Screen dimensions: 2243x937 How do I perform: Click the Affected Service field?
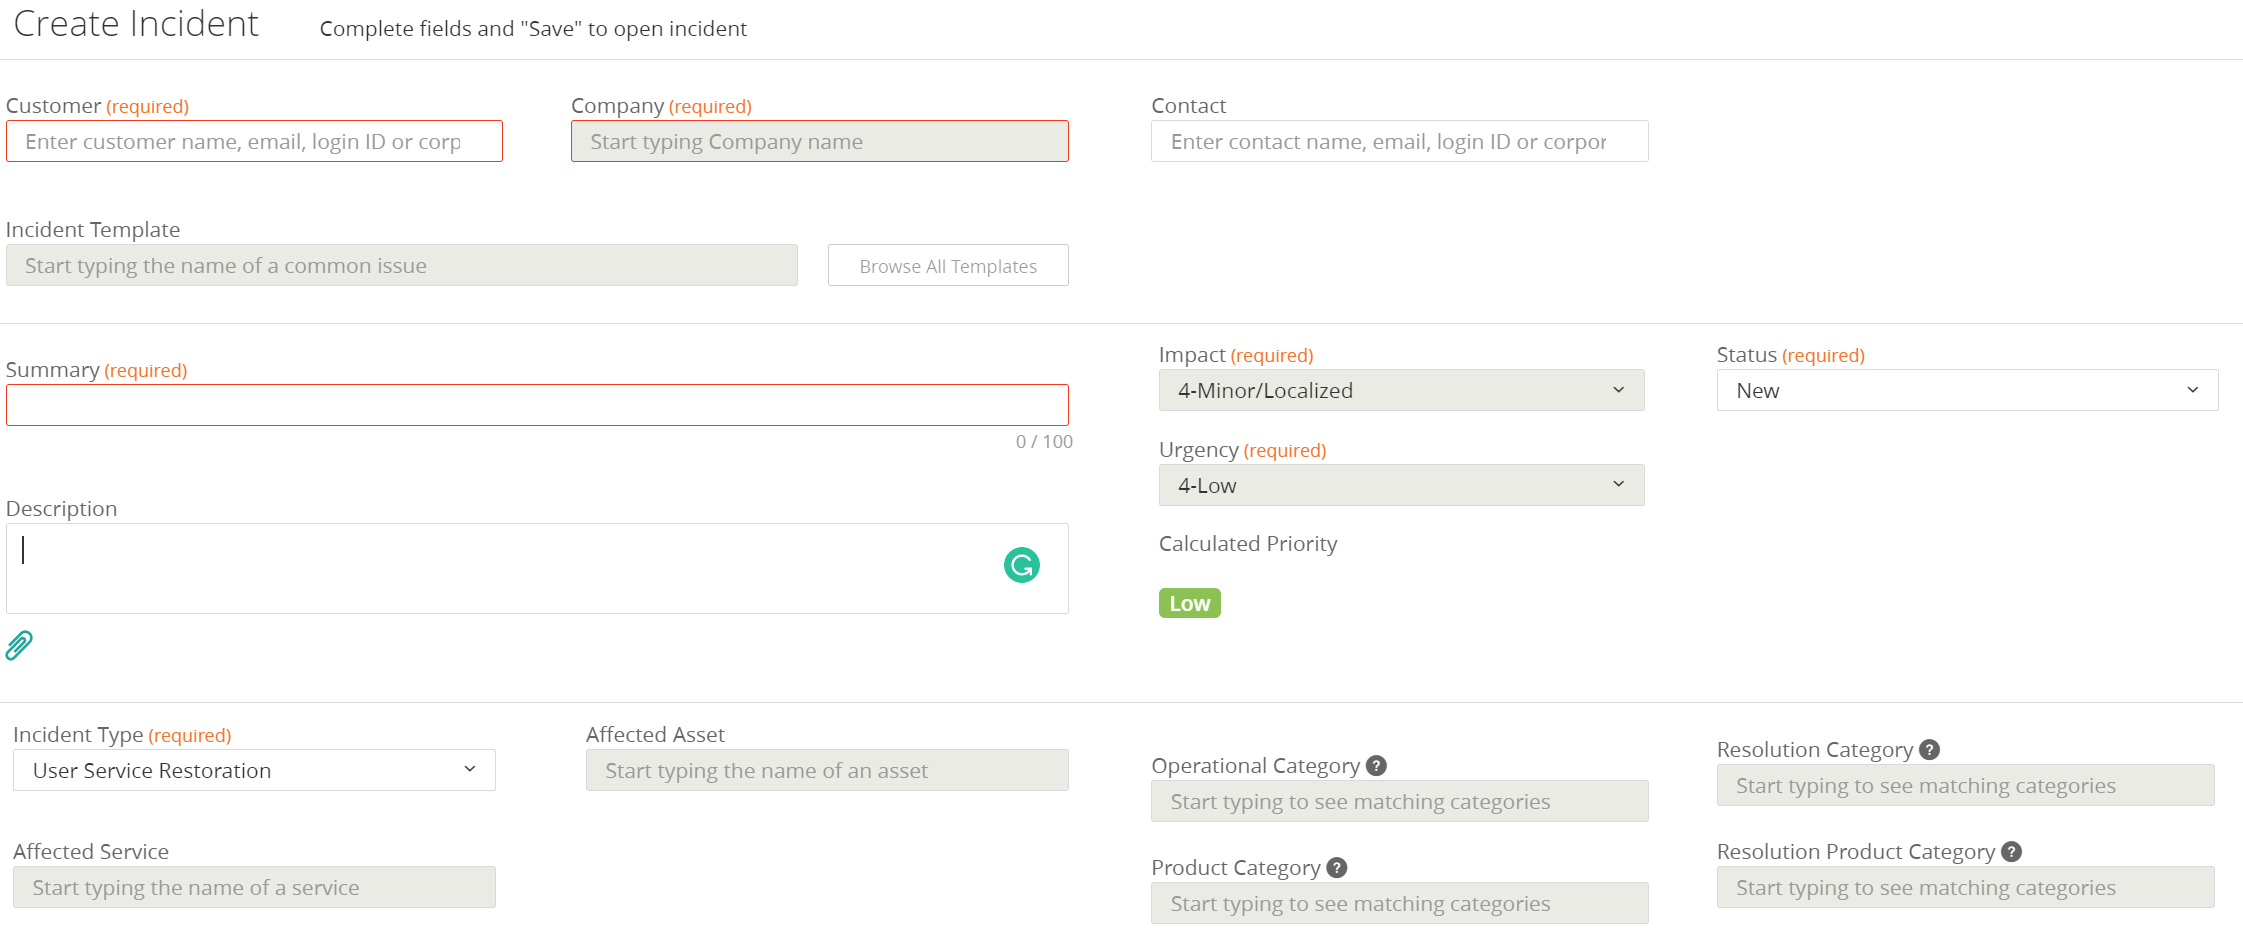point(254,887)
